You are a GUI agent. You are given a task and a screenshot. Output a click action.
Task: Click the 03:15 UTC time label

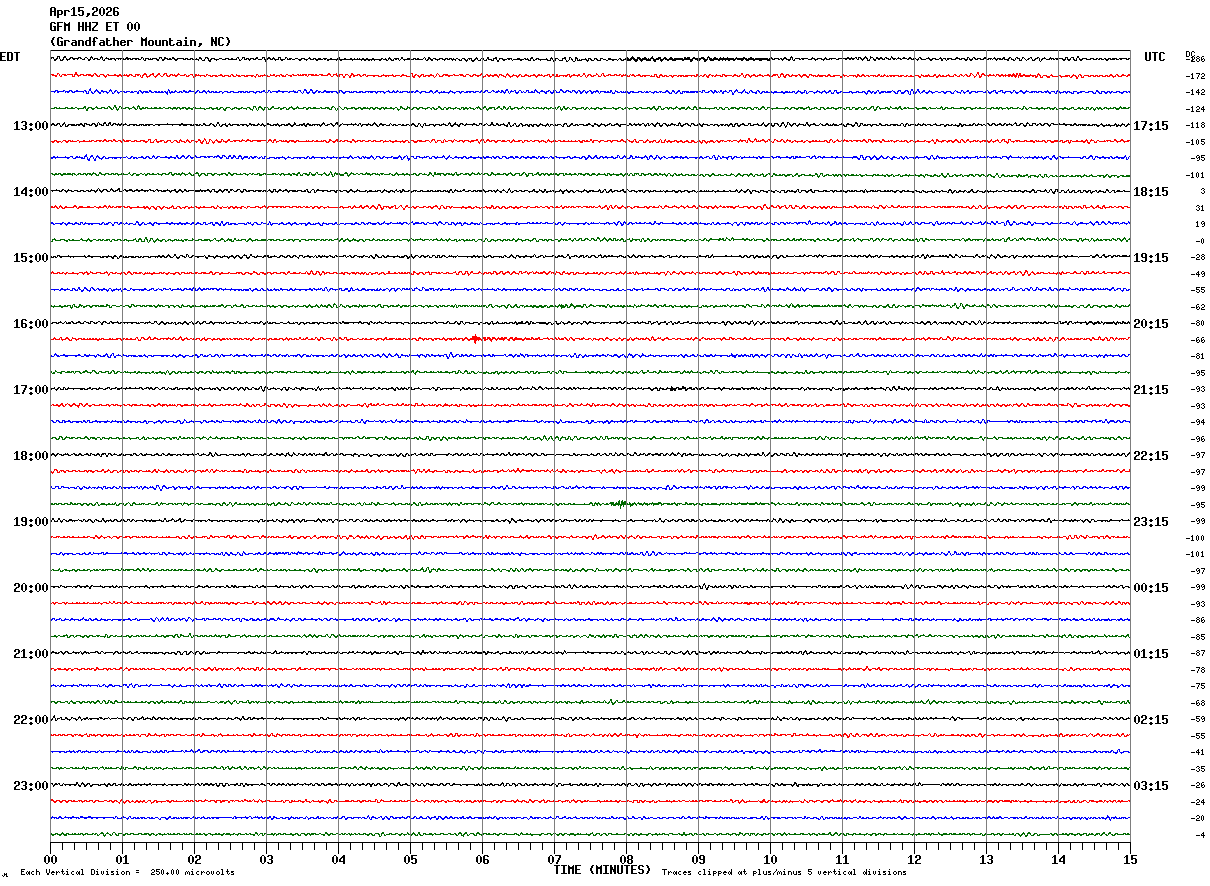tap(1150, 786)
